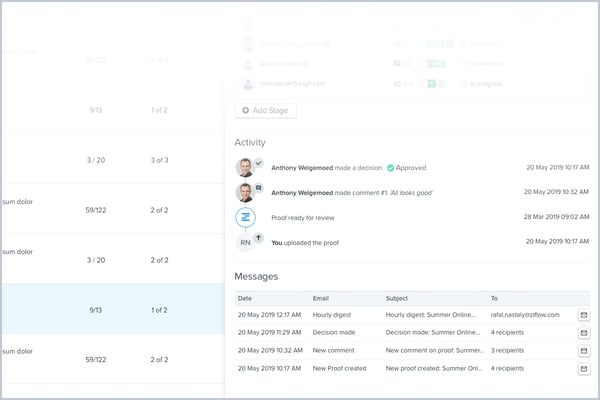Click the To column header
The width and height of the screenshot is (600, 400).
coord(496,297)
